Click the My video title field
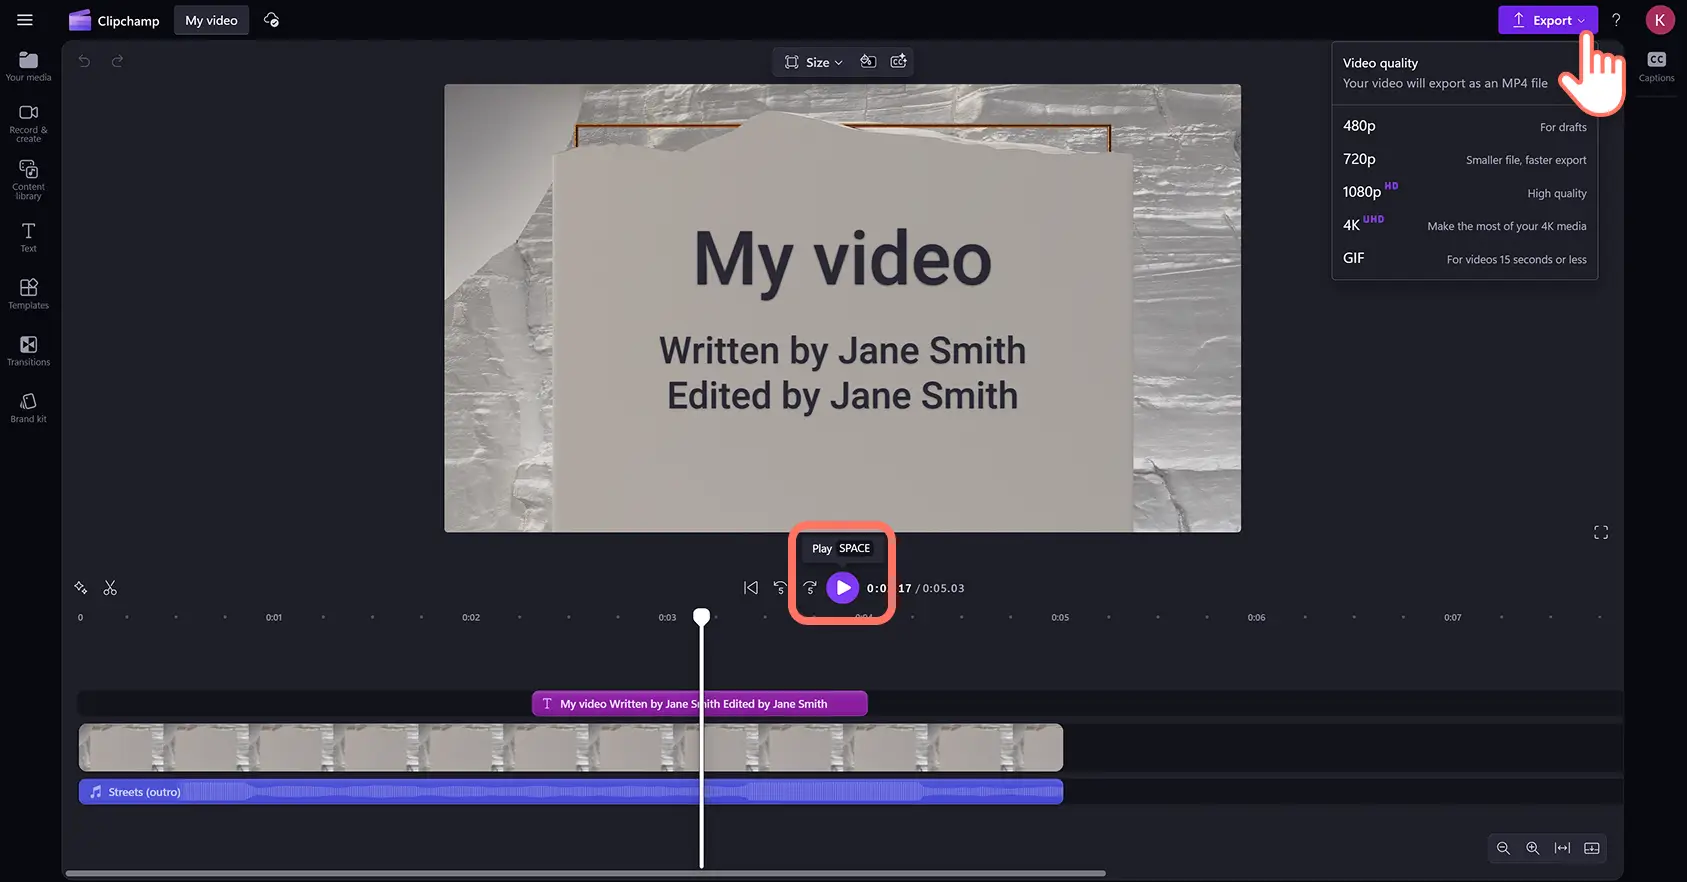 point(211,20)
